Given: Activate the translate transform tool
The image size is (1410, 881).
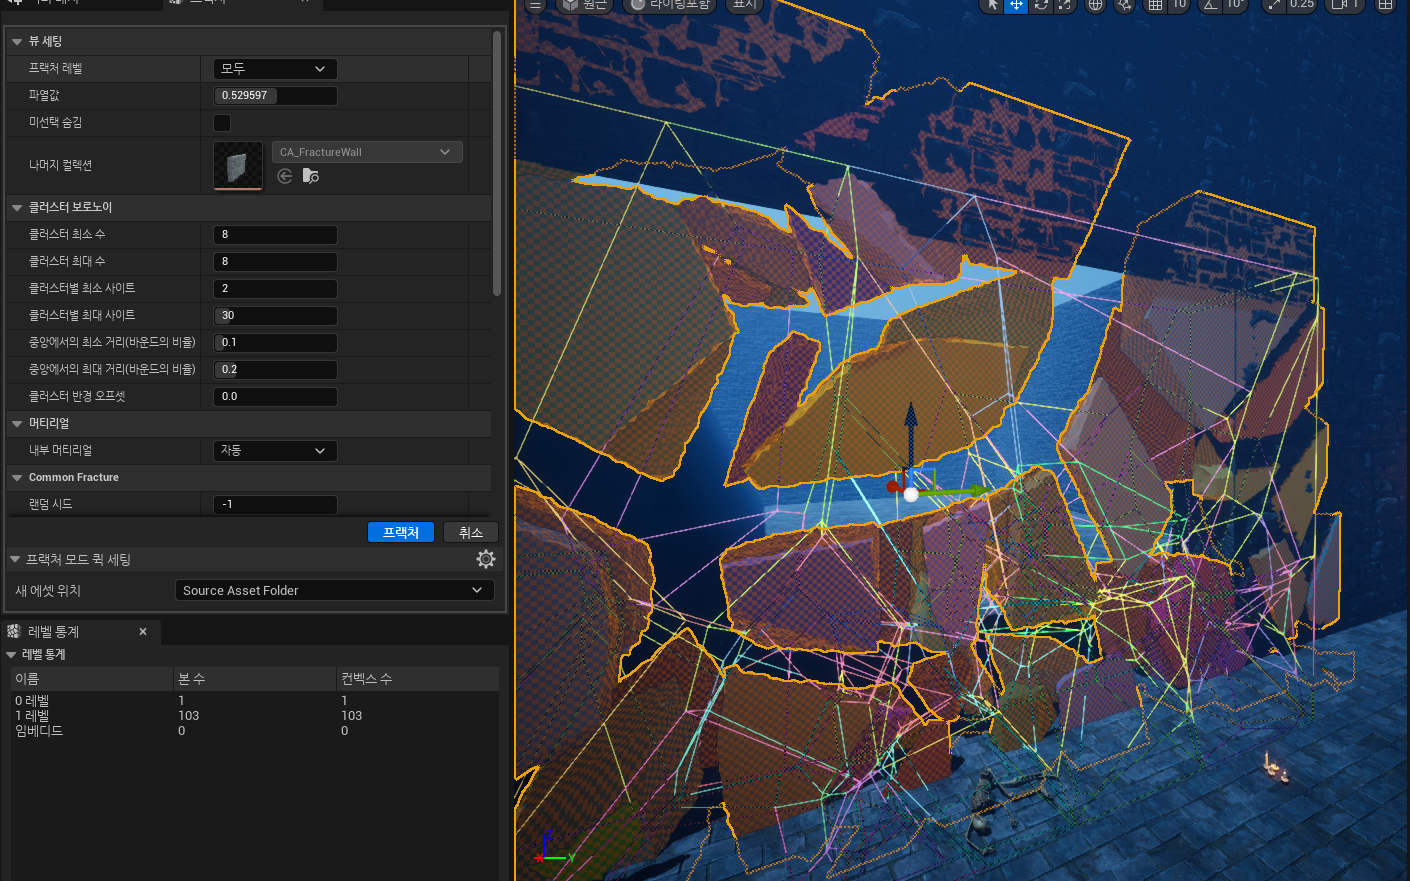Looking at the screenshot, I should pyautogui.click(x=1016, y=5).
